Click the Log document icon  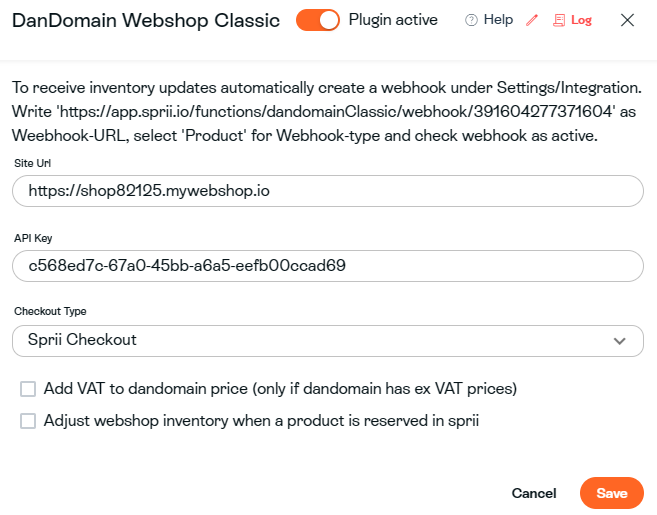(559, 20)
